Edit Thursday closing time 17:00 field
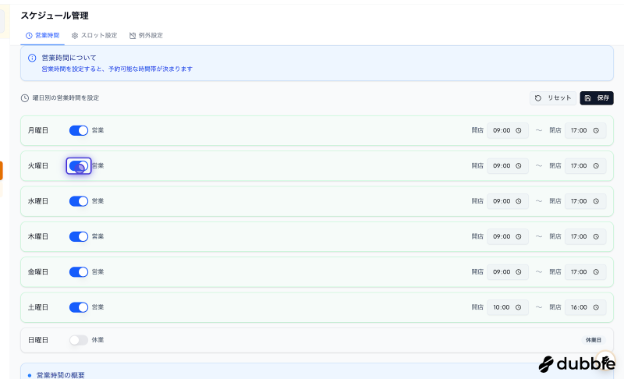 (585, 236)
